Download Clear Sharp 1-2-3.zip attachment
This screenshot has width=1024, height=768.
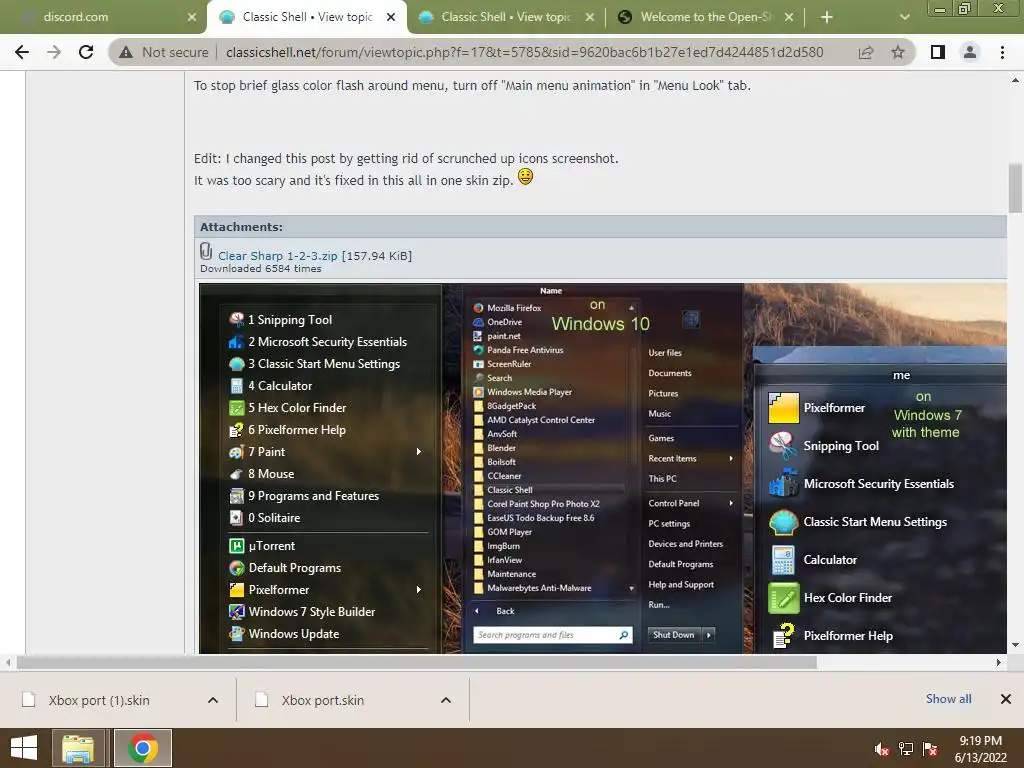coord(278,256)
